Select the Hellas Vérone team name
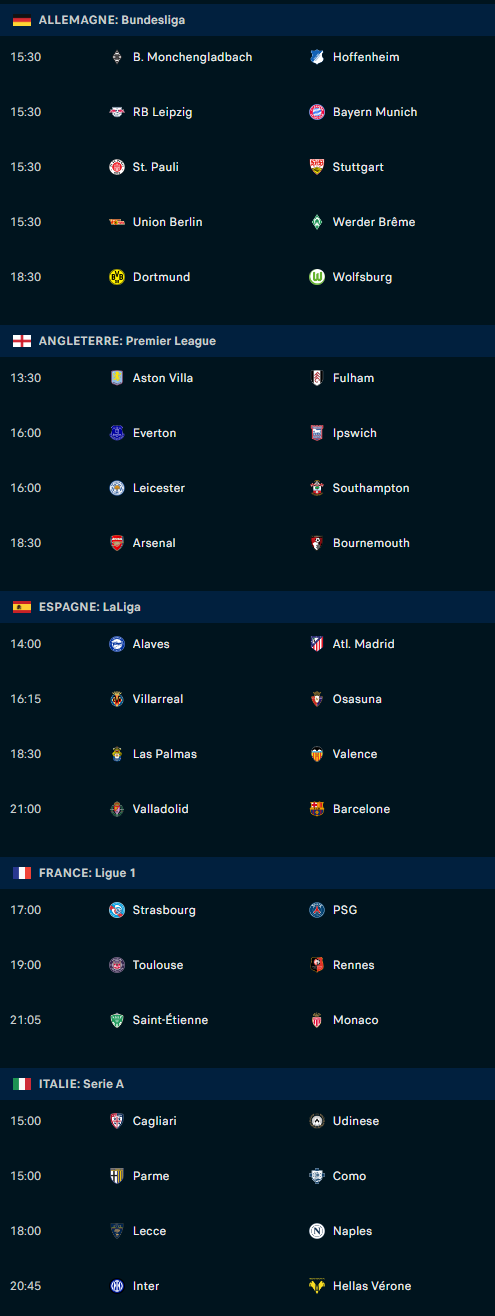Screen dimensions: 495x1316 pos(372,1286)
